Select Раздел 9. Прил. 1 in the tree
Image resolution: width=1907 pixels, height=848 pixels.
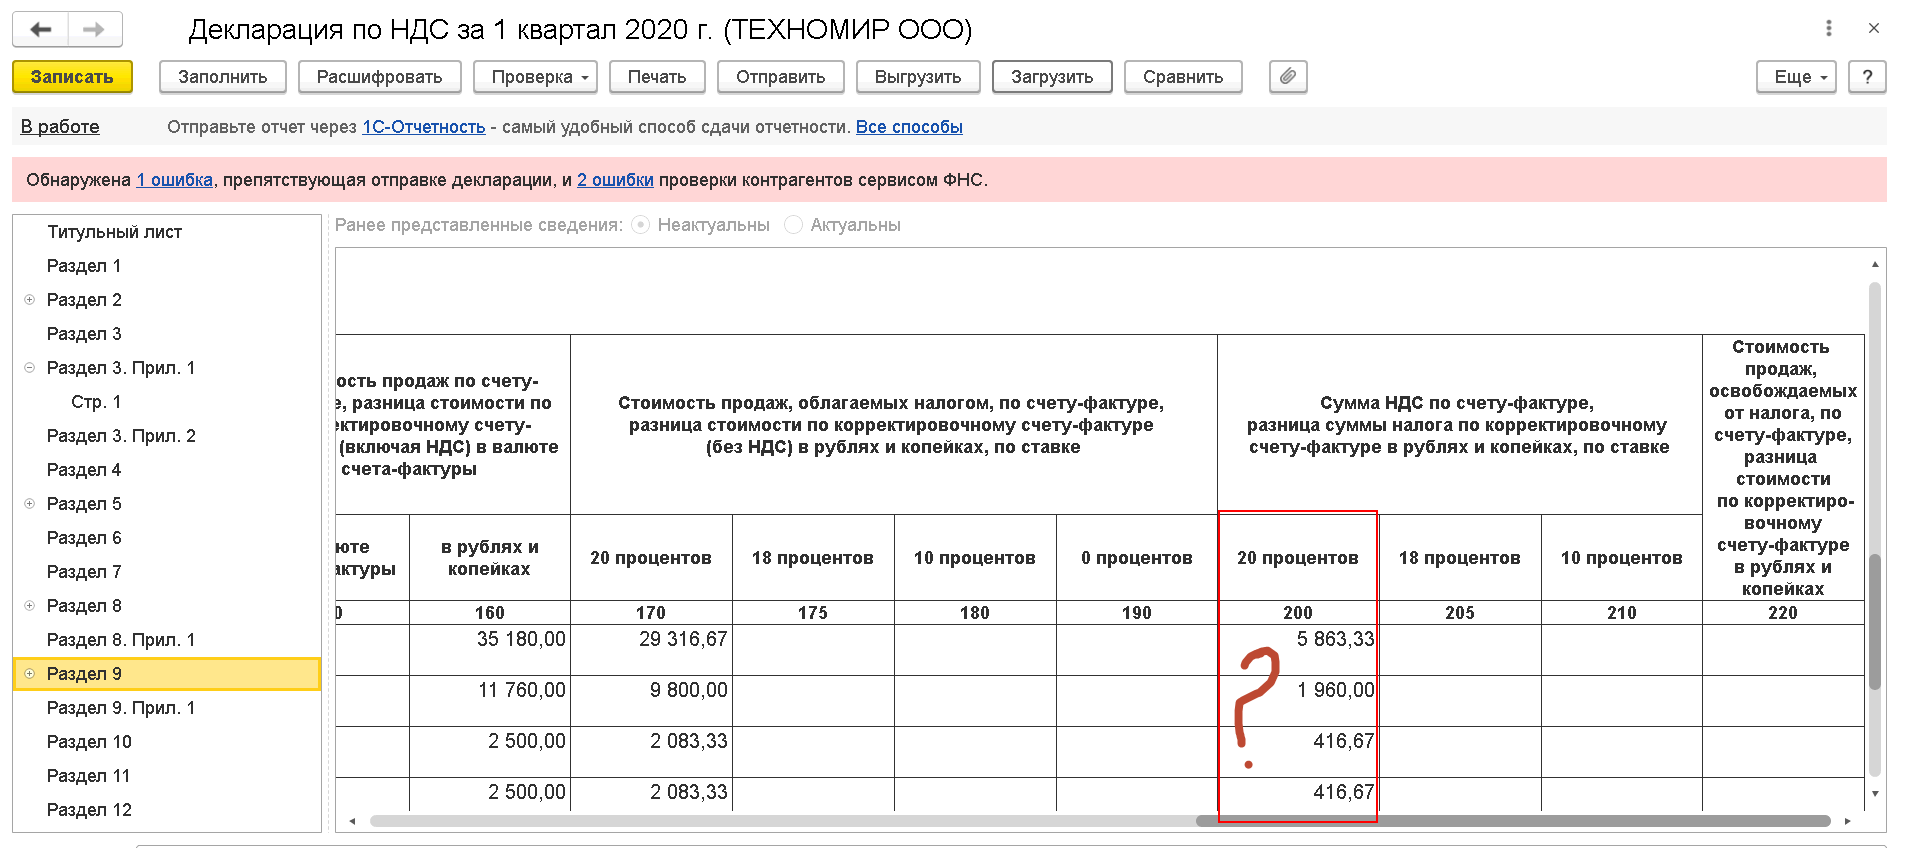point(121,708)
